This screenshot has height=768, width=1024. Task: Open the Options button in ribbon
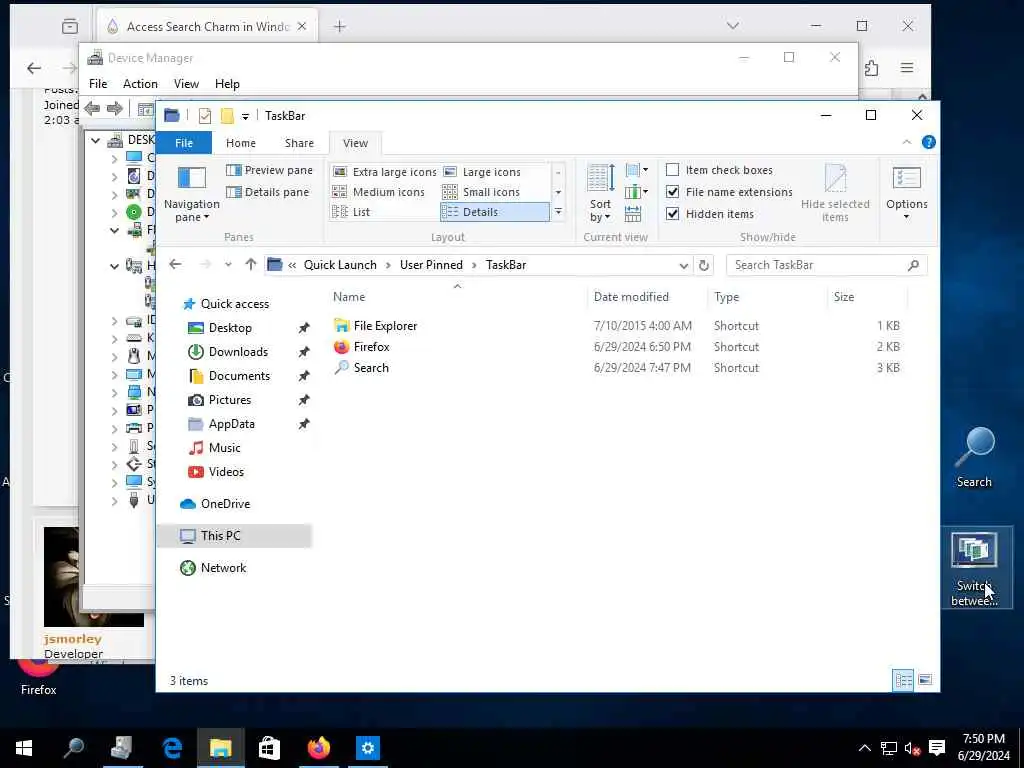click(906, 193)
